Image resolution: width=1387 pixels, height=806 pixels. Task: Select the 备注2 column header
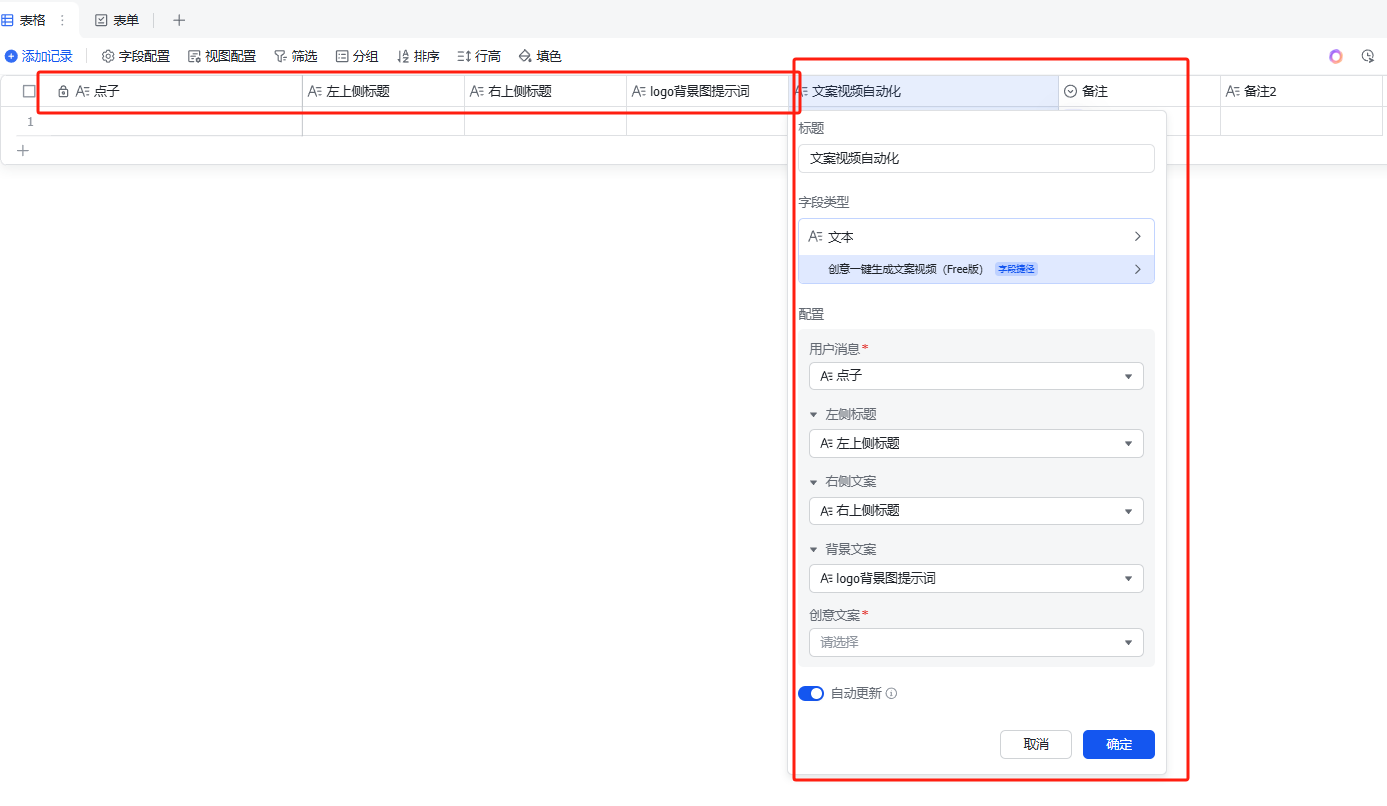tap(1301, 91)
